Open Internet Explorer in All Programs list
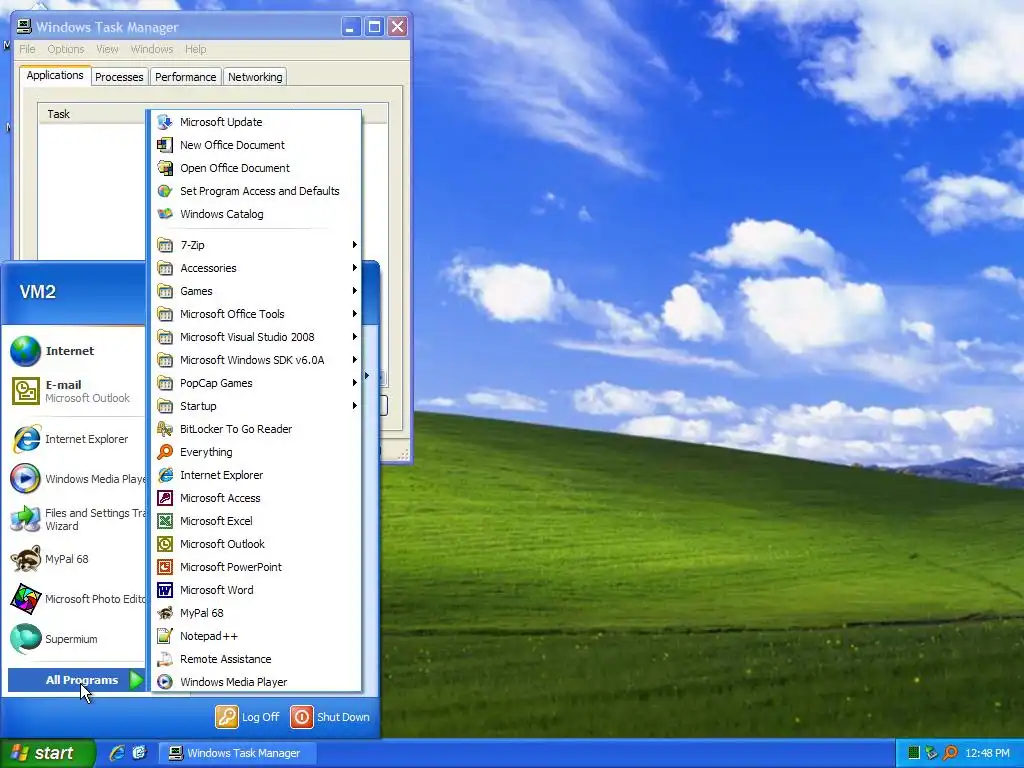This screenshot has height=768, width=1024. tap(256, 475)
